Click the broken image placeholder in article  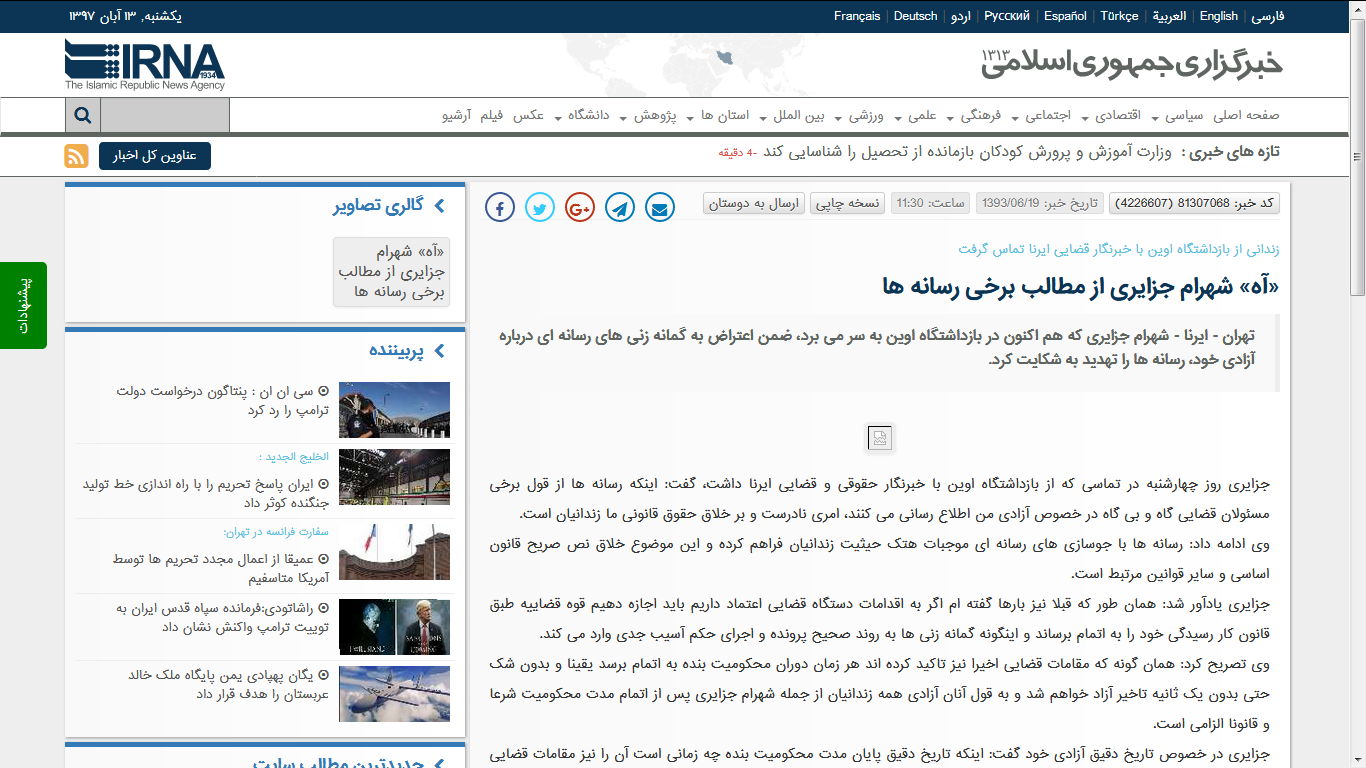pos(880,438)
